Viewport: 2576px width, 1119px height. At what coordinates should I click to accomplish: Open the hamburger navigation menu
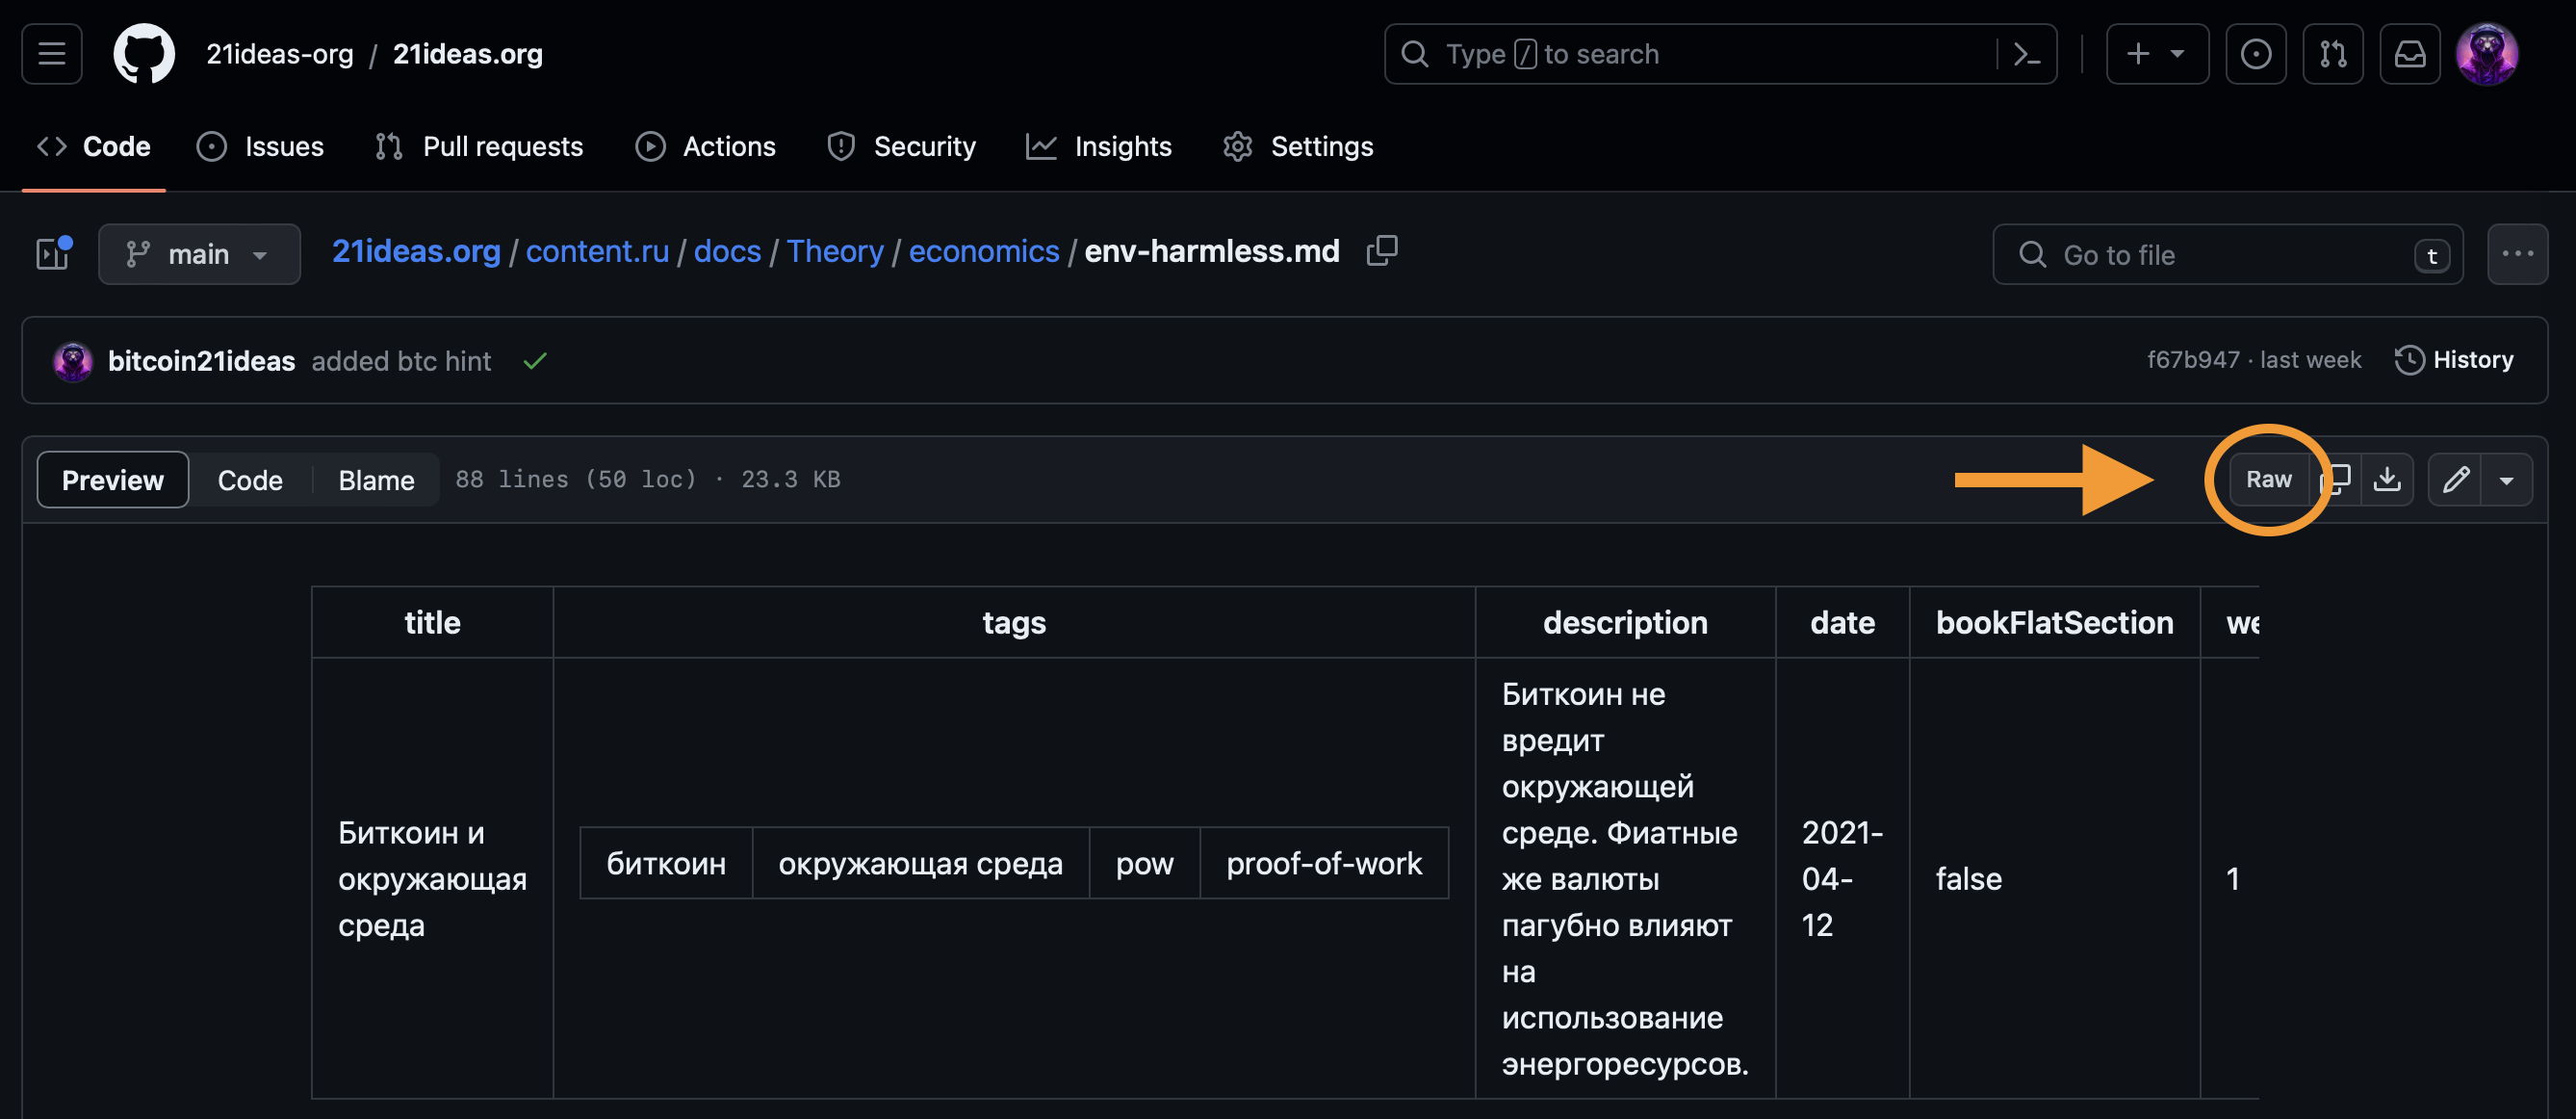[52, 54]
